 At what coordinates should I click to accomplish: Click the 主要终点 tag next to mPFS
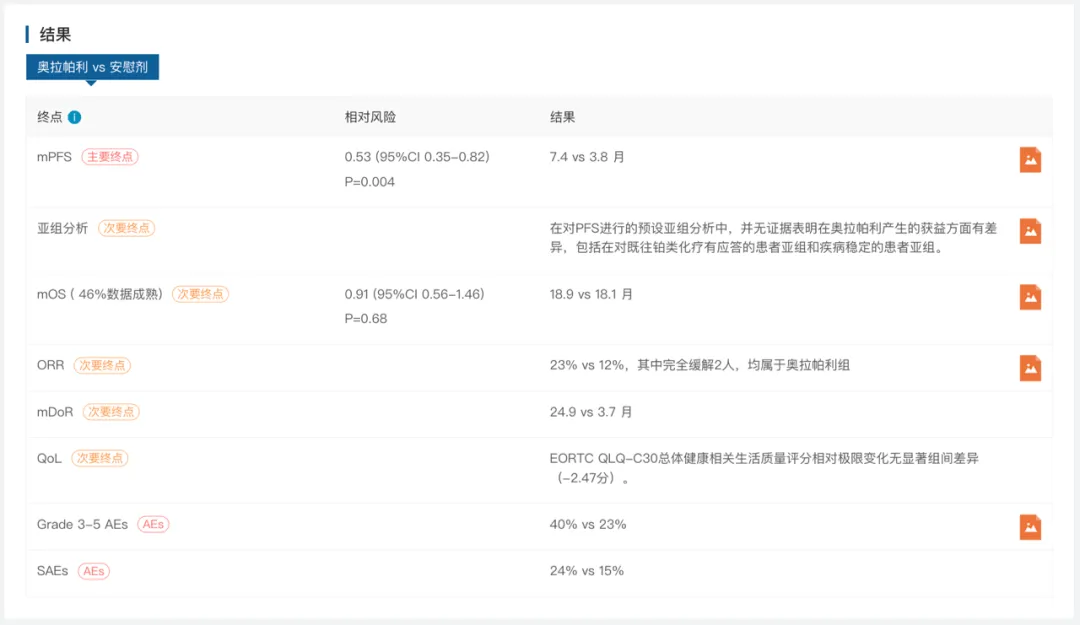(110, 157)
